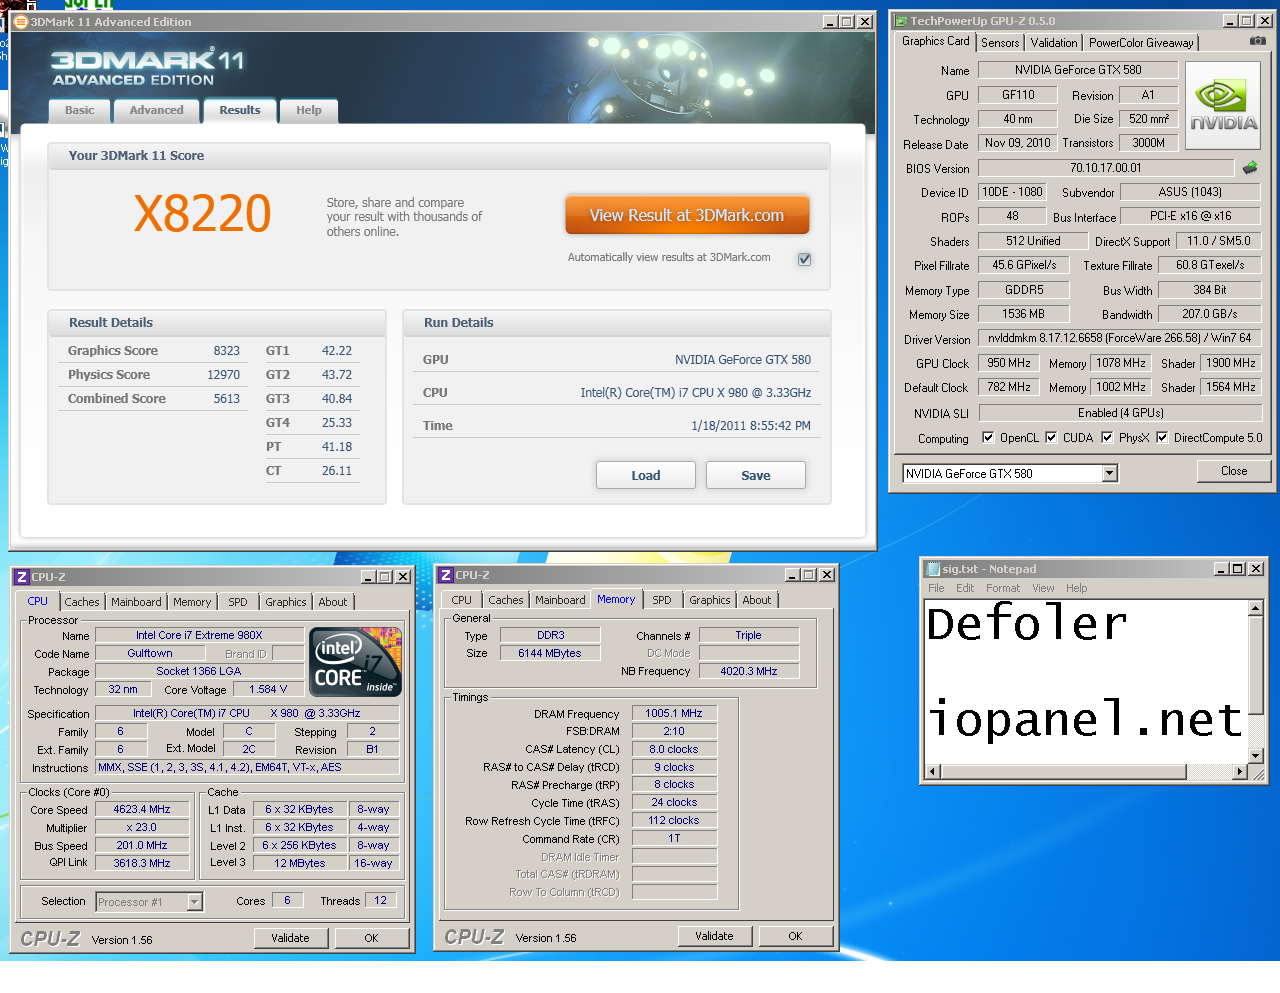The width and height of the screenshot is (1280, 993).
Task: Click the BIOS Version field 70.10.17.00.01
Action: coord(1106,168)
